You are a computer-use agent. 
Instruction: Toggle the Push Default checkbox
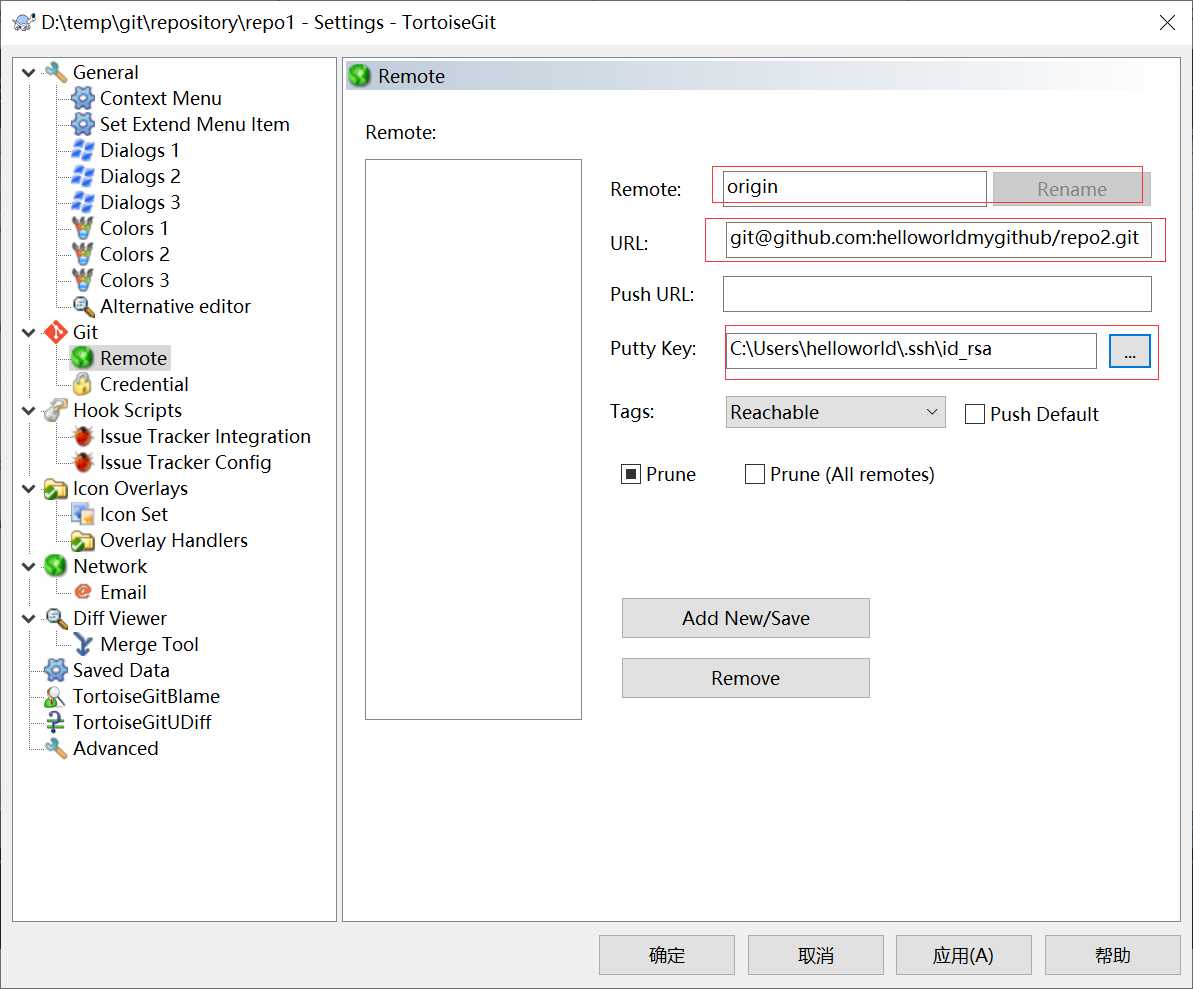(975, 415)
